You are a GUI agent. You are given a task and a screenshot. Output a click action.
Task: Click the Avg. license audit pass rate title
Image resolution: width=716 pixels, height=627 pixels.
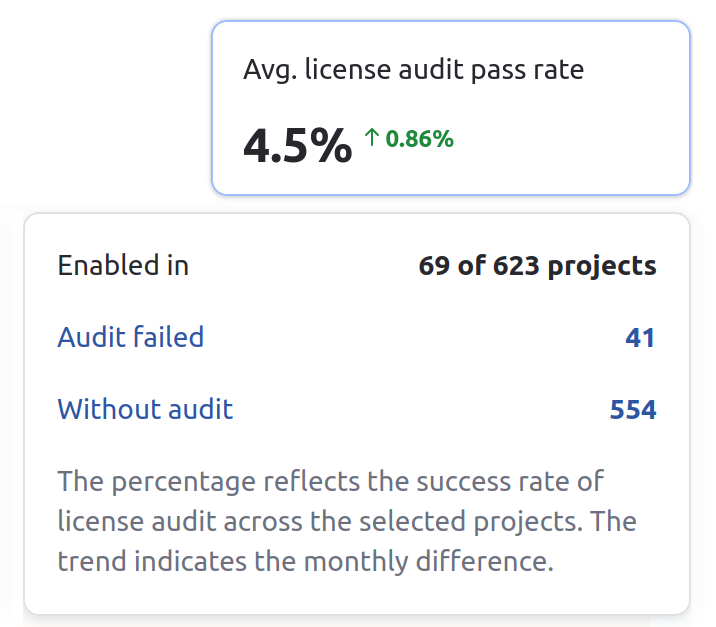click(x=414, y=69)
